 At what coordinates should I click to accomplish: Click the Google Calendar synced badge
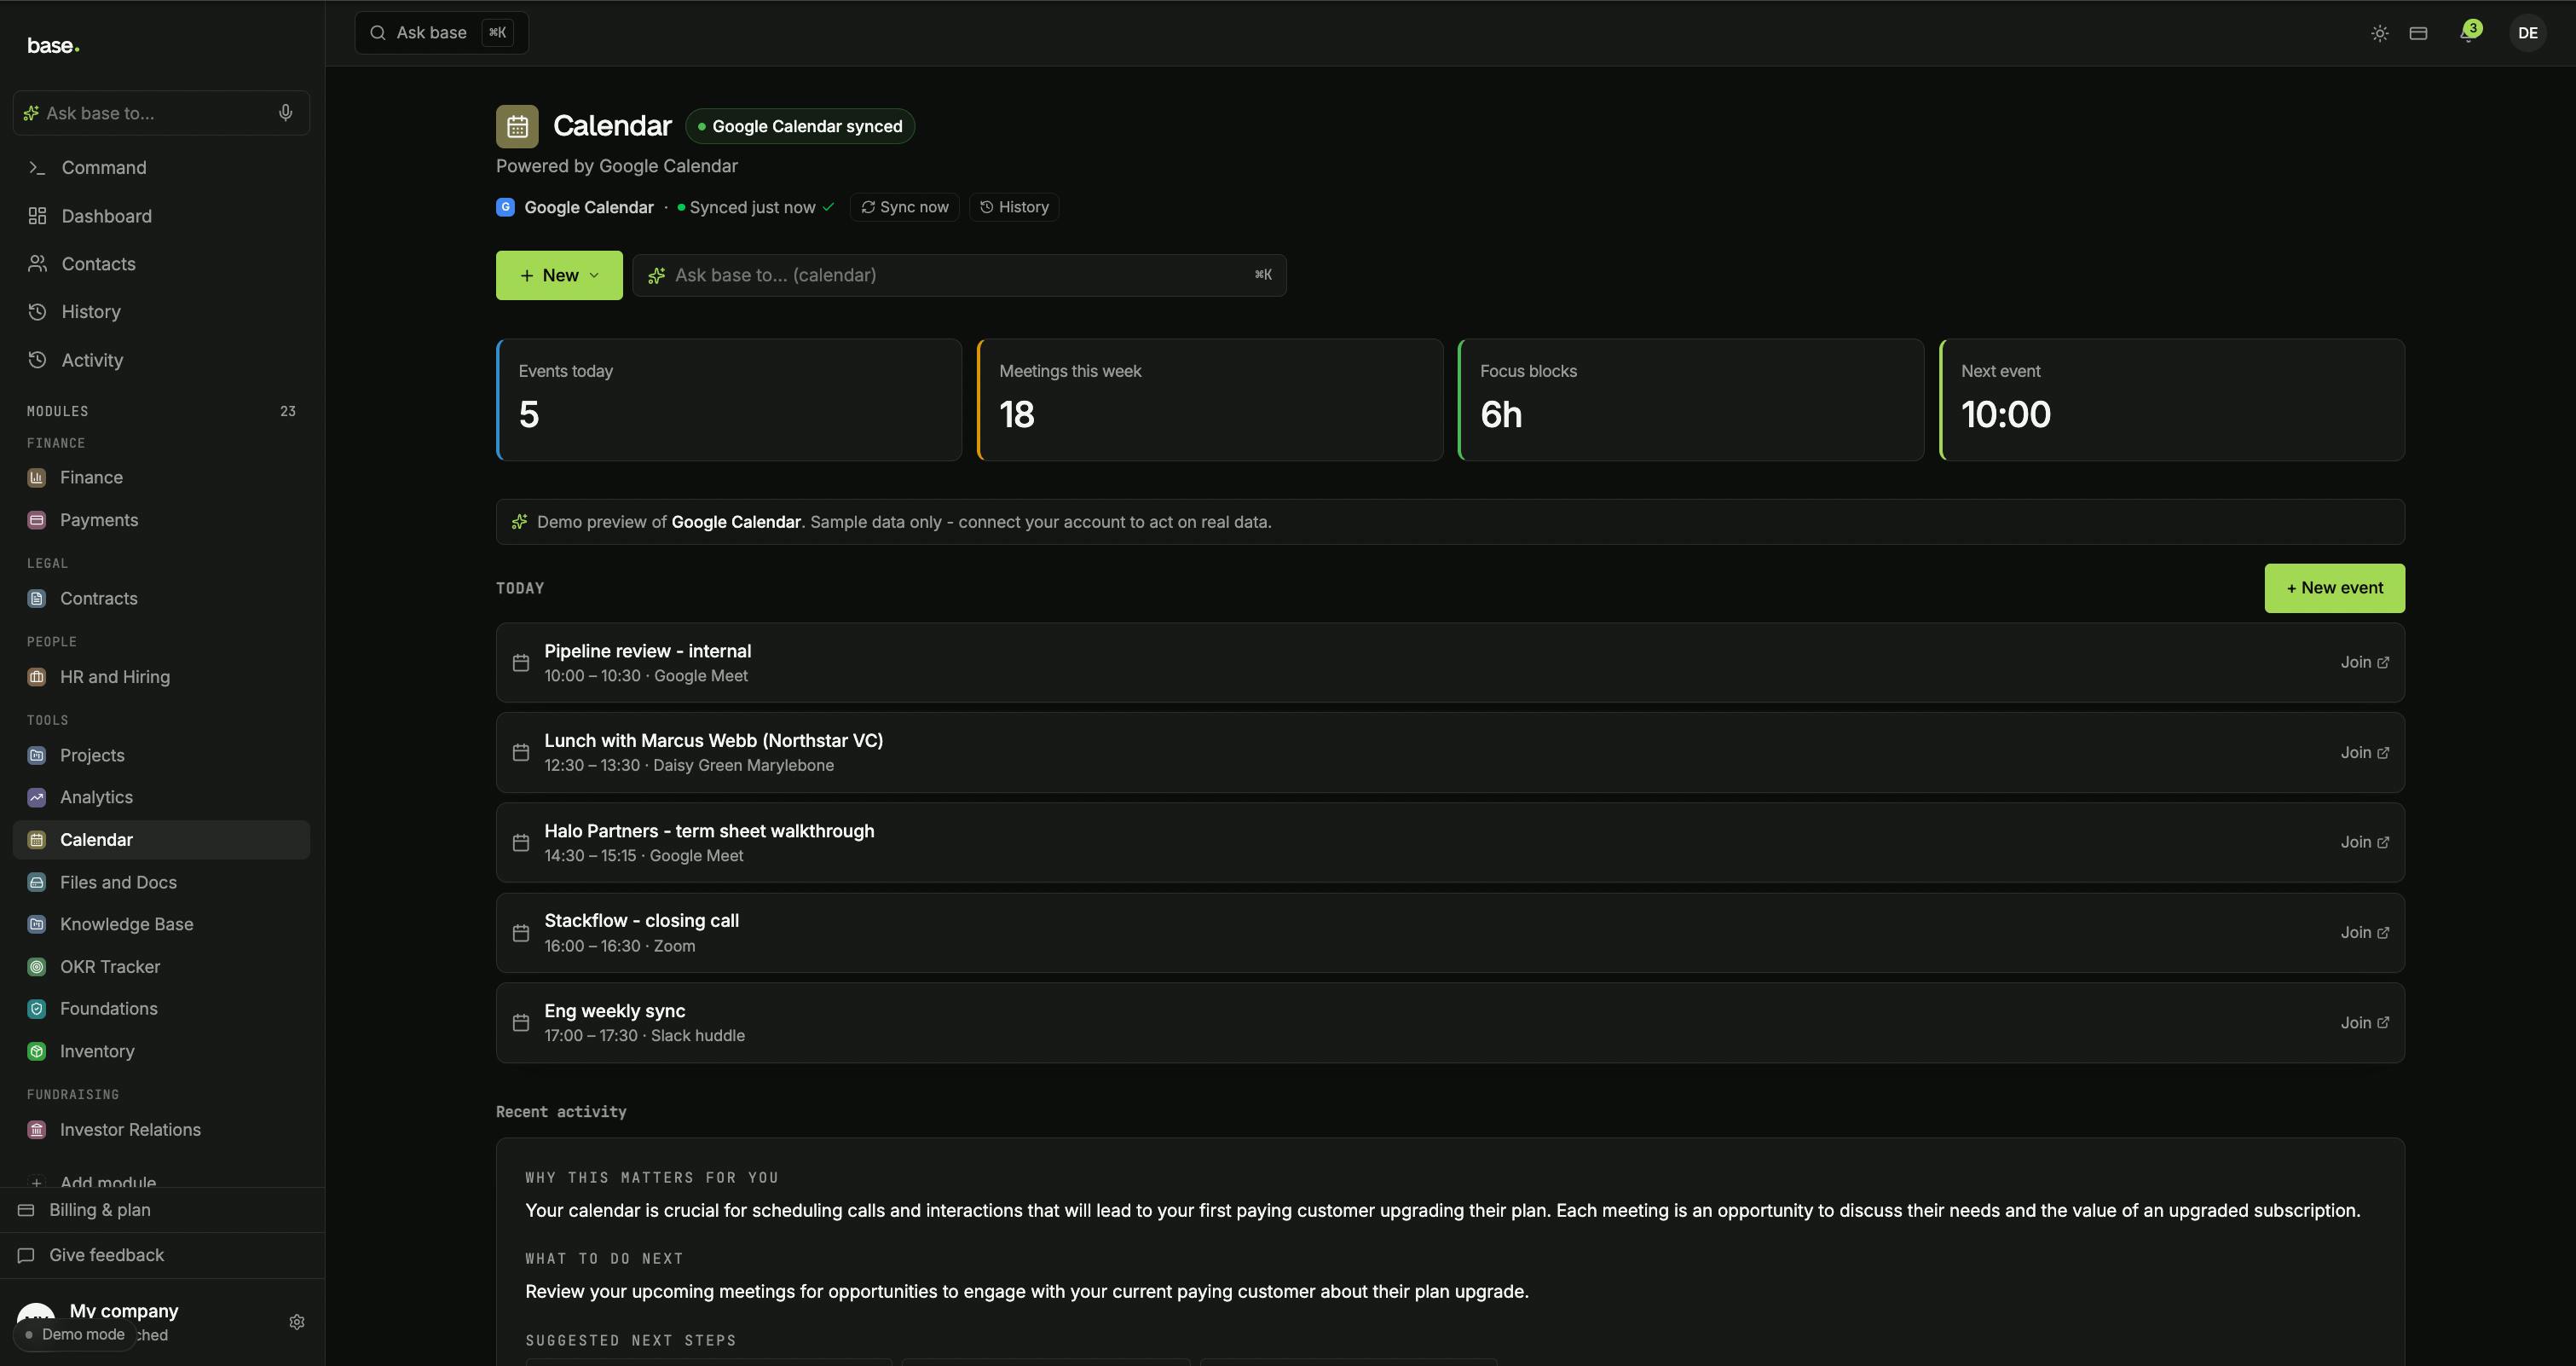(x=800, y=126)
